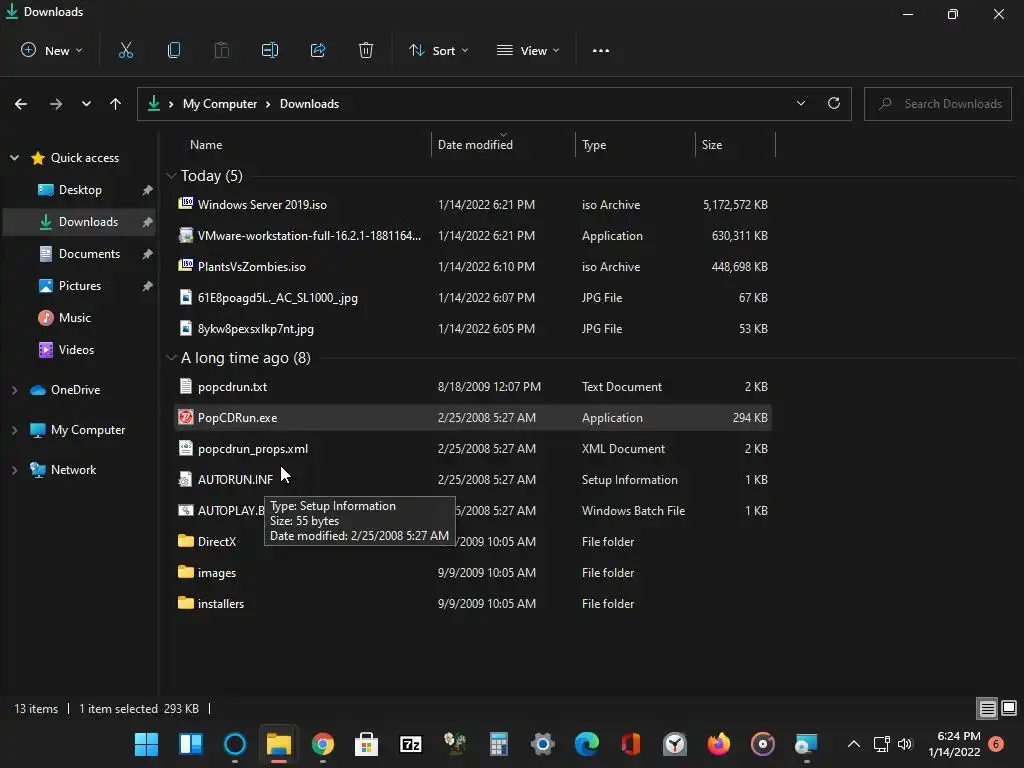
Task: Refresh the Downloads folder view
Action: [x=834, y=103]
